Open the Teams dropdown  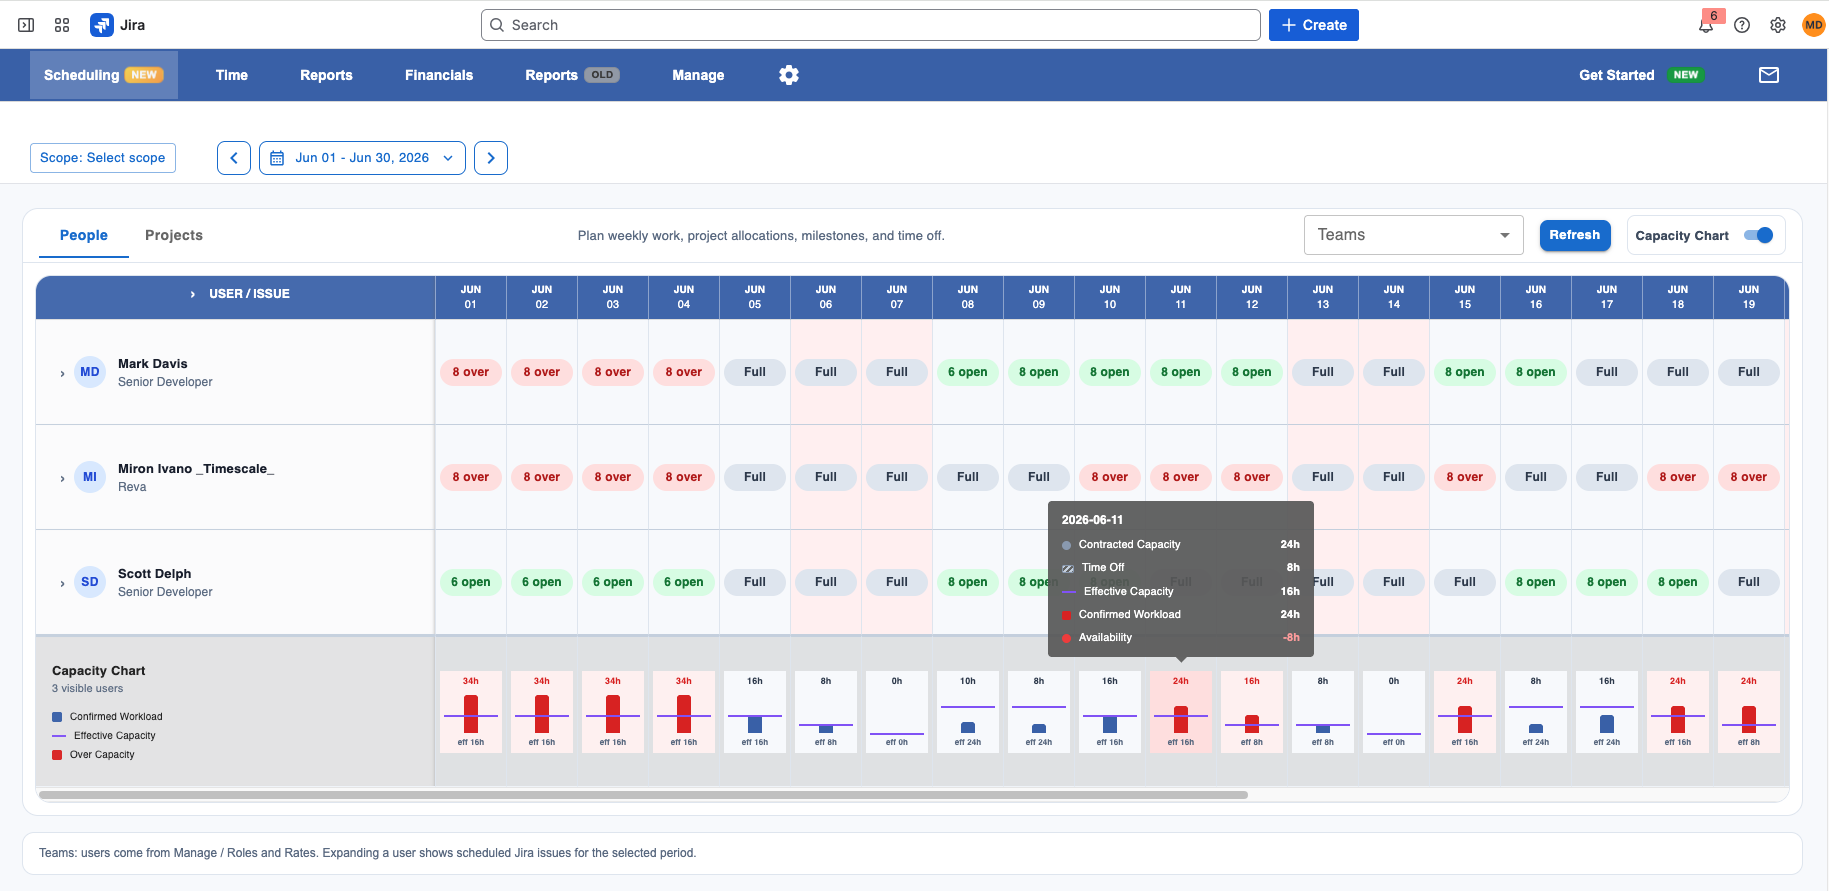(1413, 235)
